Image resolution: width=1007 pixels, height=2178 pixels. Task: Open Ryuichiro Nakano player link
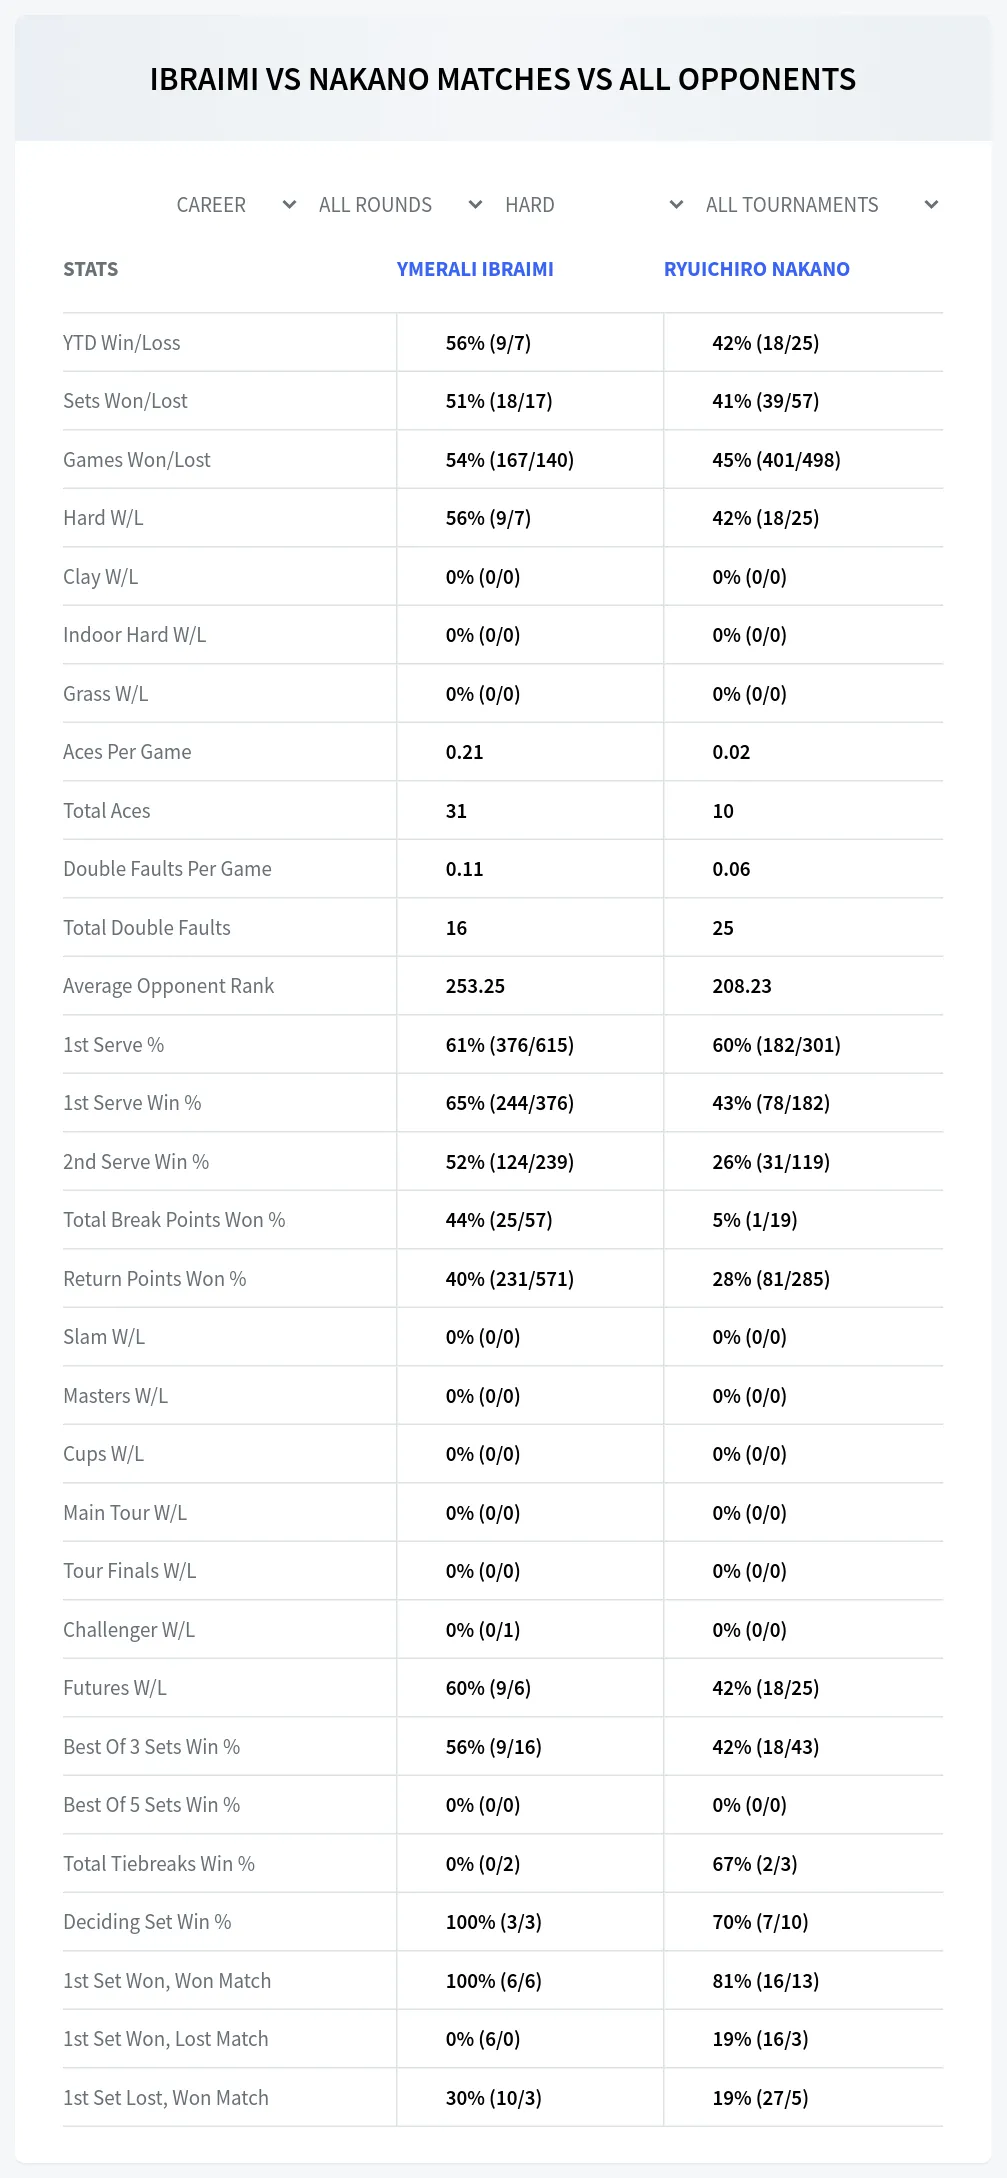[x=757, y=269]
